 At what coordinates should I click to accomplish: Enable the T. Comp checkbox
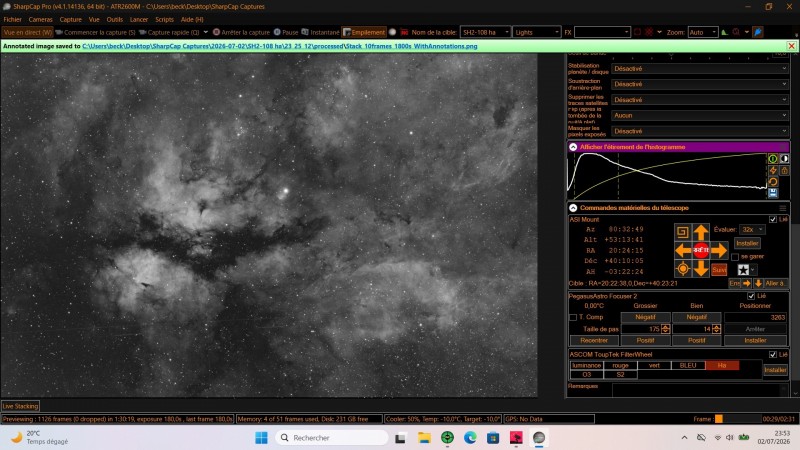(573, 317)
